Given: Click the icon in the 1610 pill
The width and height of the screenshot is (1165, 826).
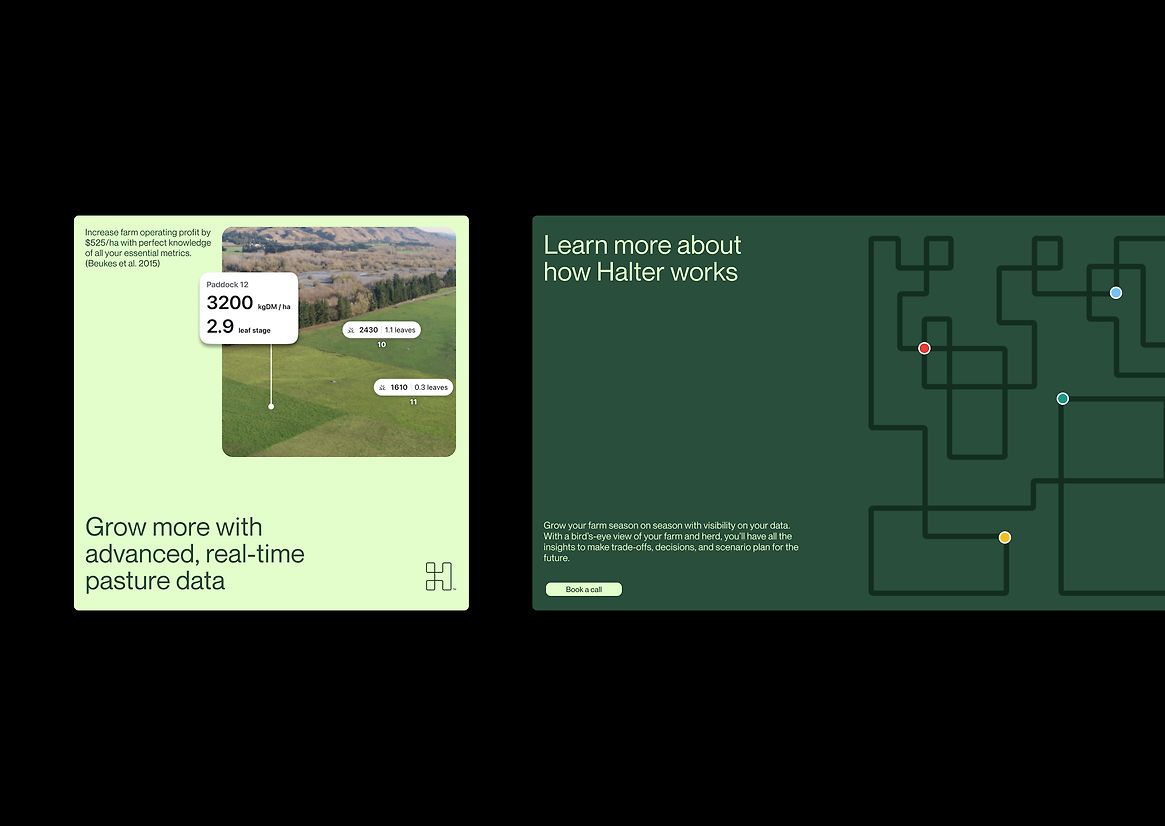Looking at the screenshot, I should tap(382, 387).
